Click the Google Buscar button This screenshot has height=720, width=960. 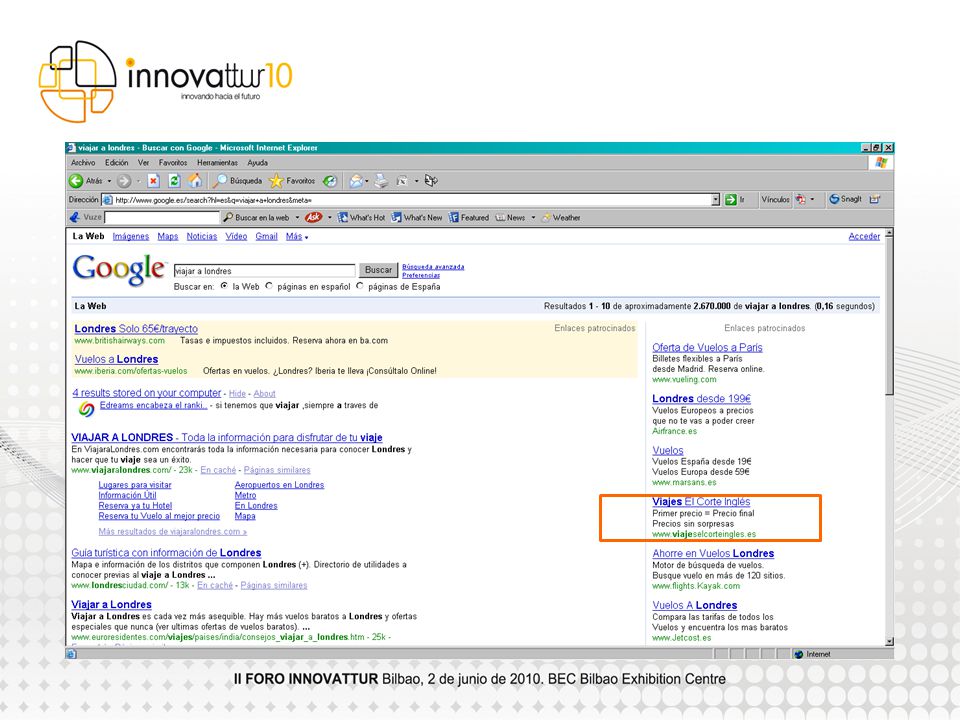coord(378,270)
